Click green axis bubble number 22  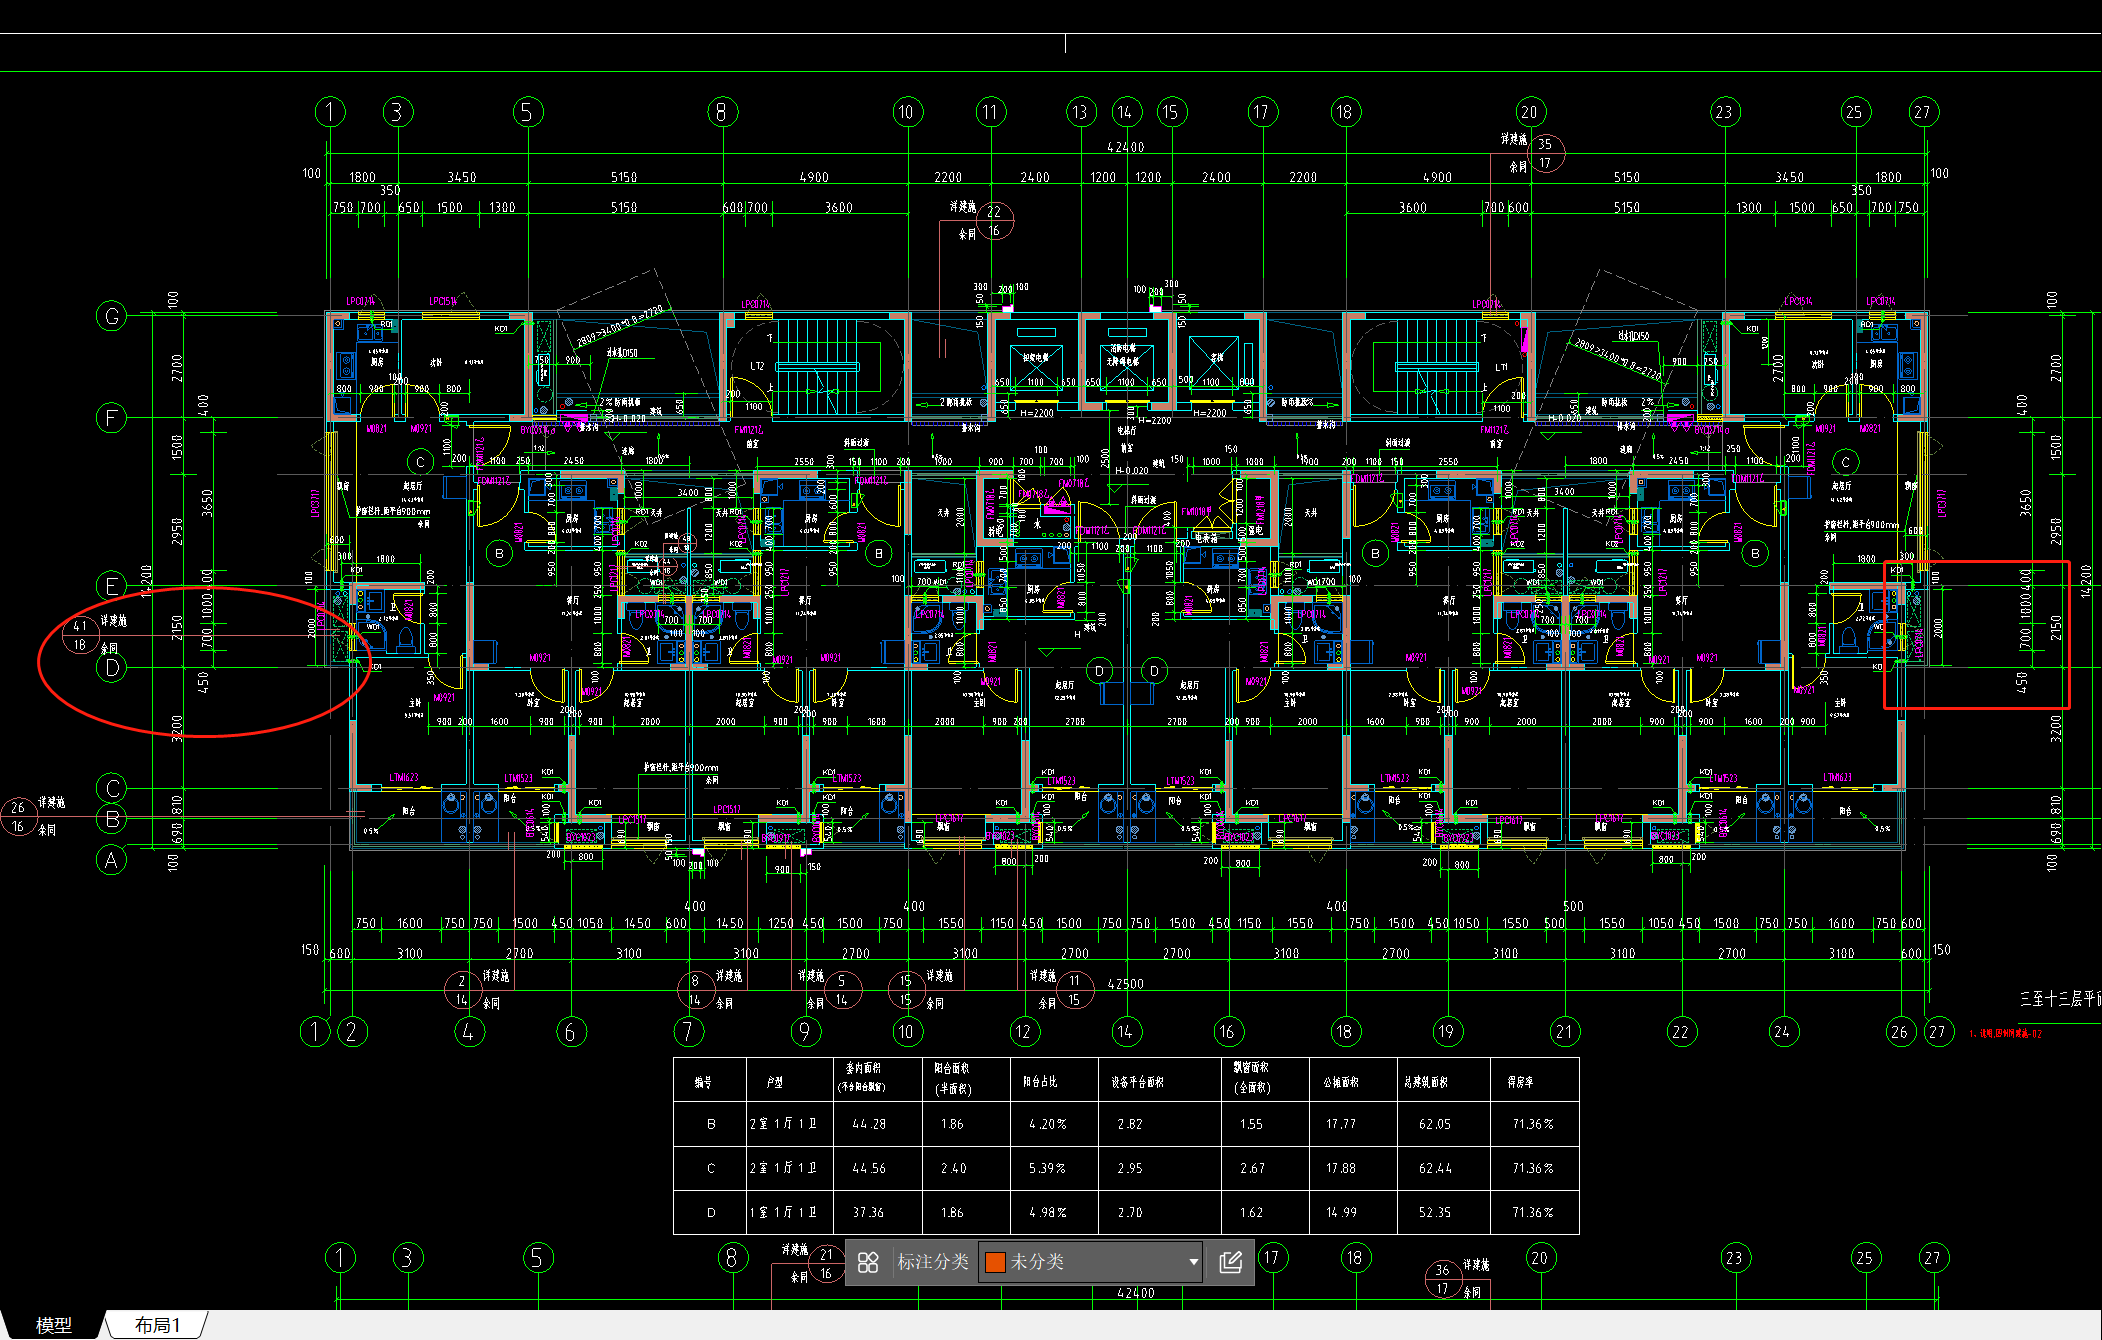click(x=1680, y=1032)
